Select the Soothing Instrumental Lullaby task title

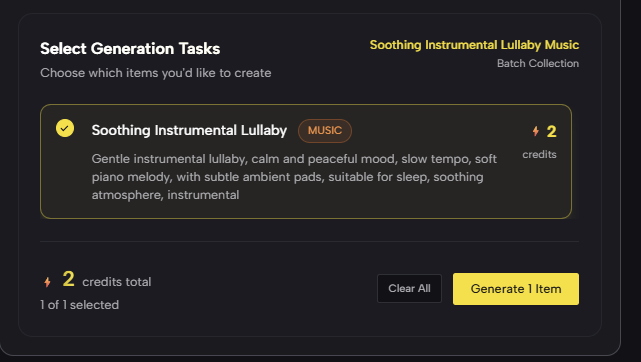coord(189,130)
